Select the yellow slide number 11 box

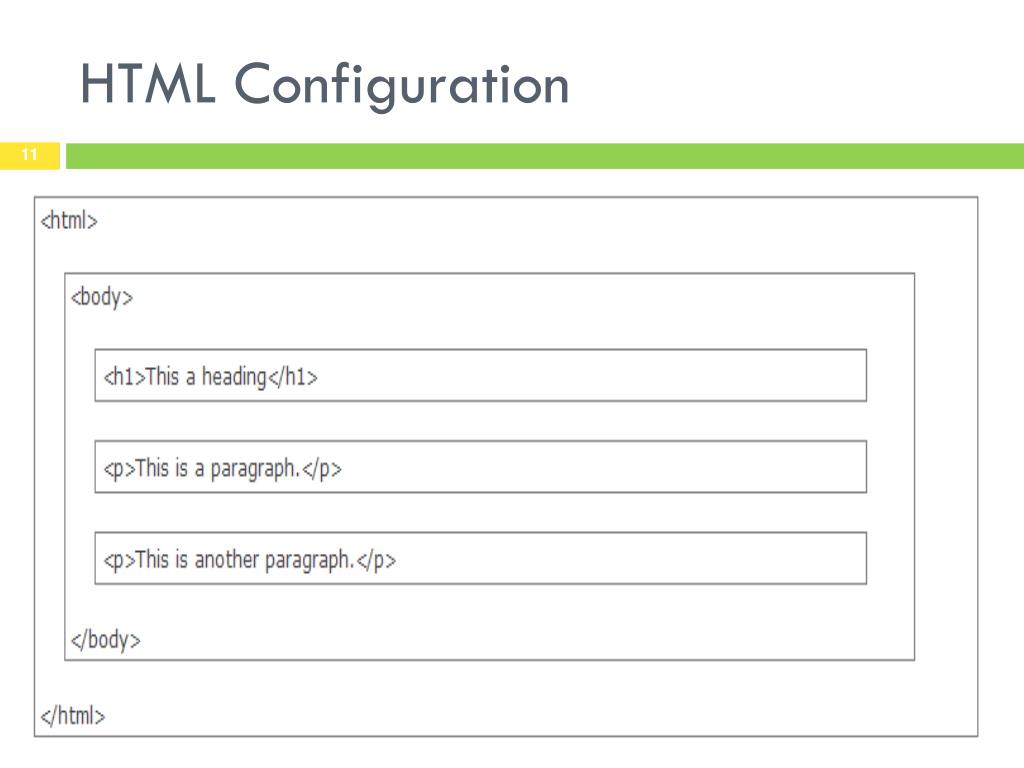coord(29,155)
